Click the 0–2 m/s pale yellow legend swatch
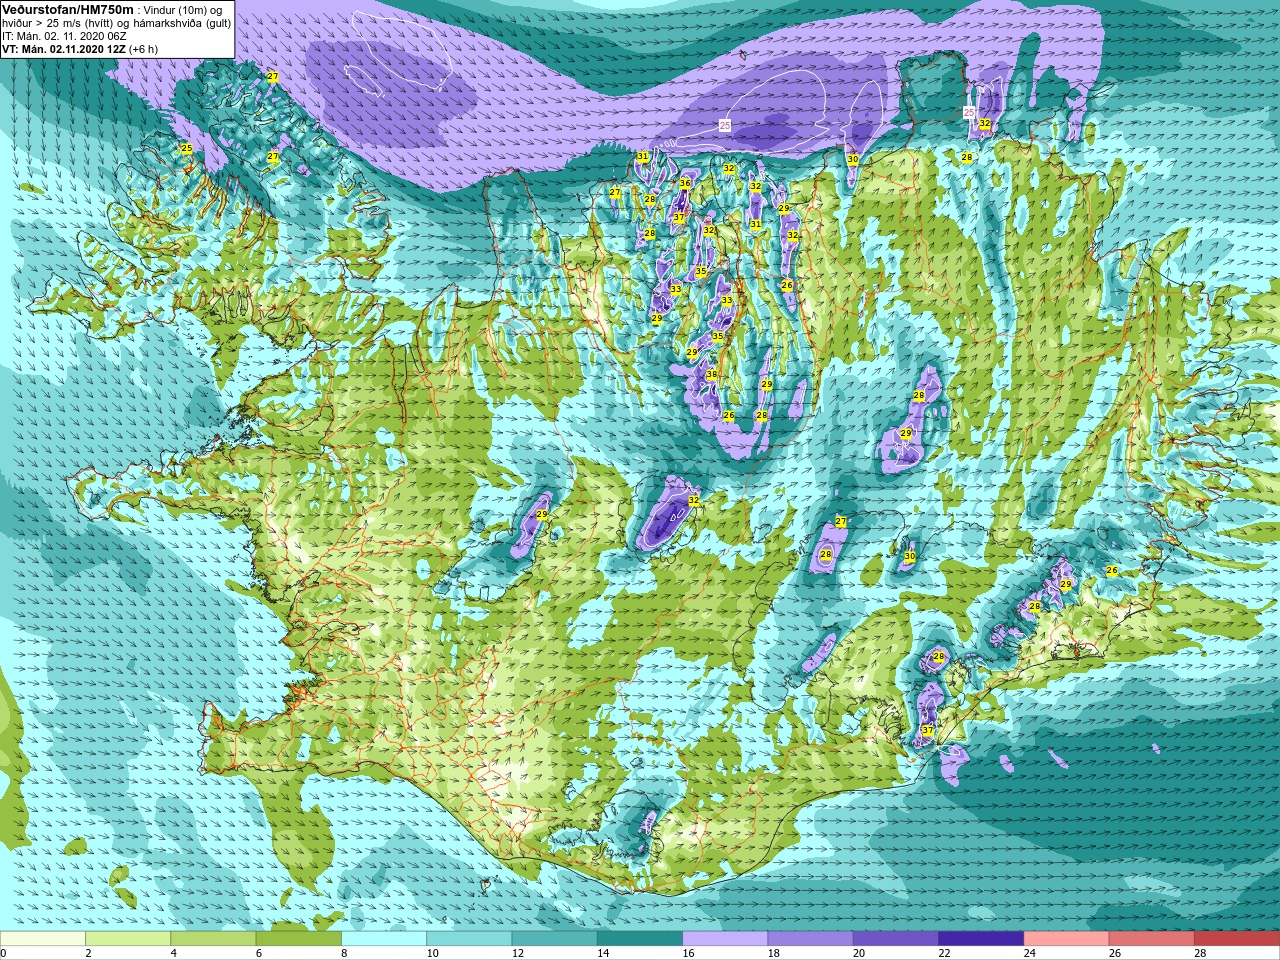 click(x=42, y=939)
